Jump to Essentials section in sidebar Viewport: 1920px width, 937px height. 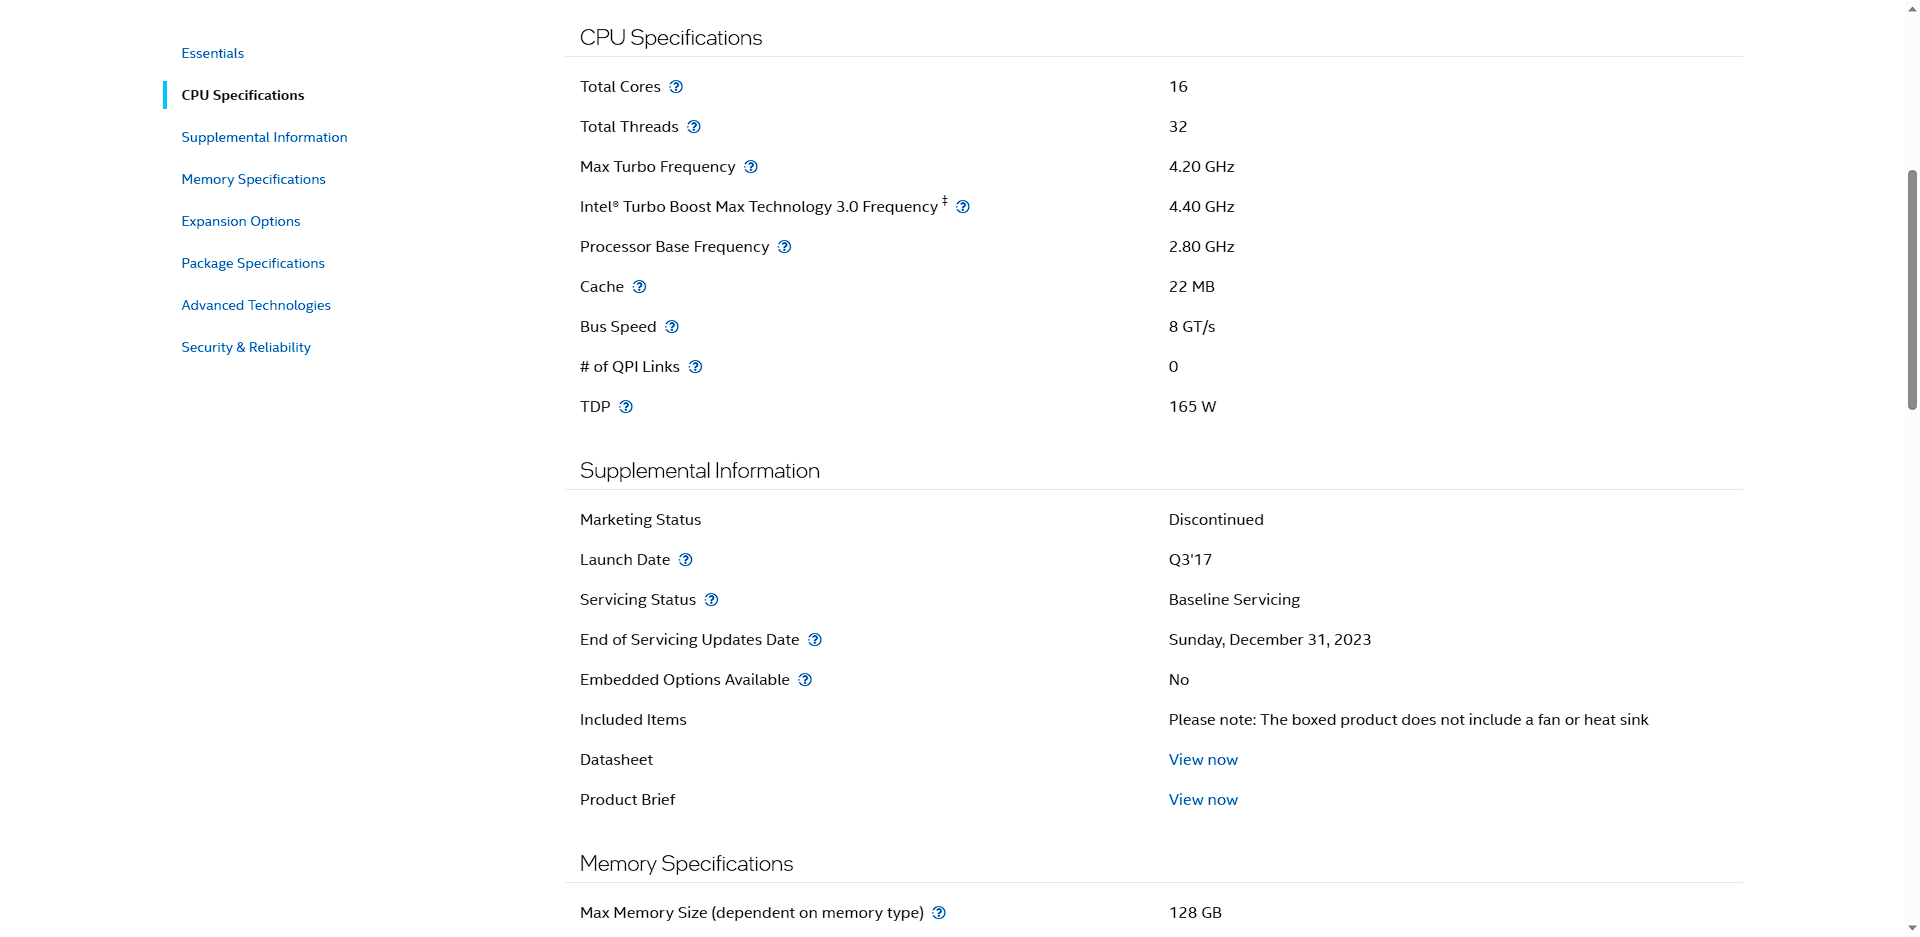click(x=213, y=53)
